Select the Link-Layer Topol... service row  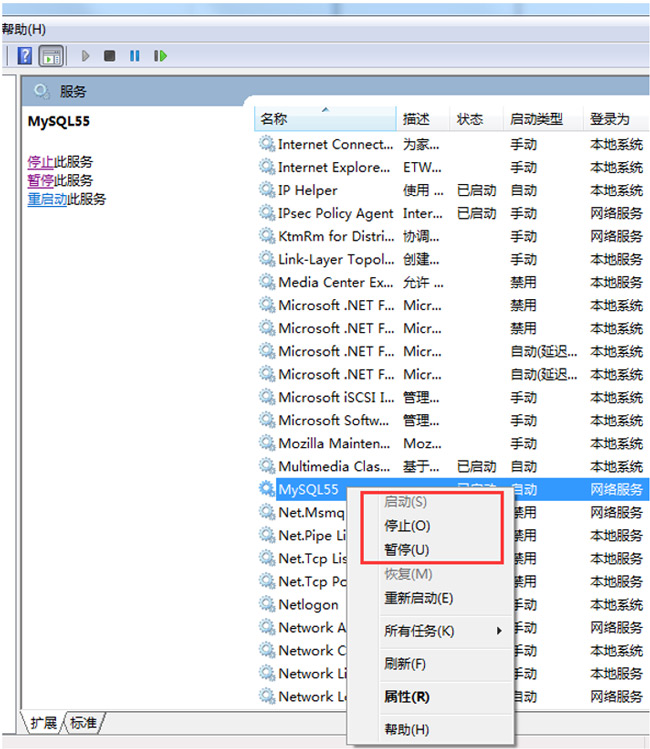point(452,259)
